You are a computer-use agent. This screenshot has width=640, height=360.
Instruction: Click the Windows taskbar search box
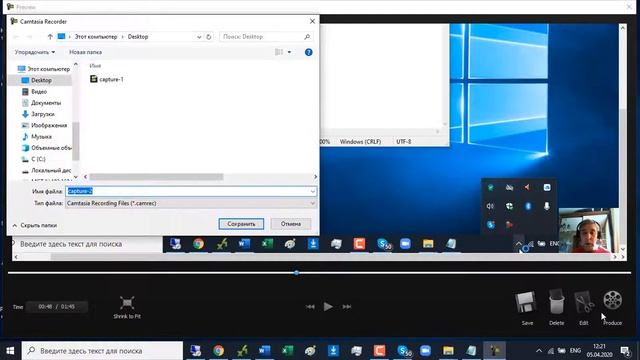coord(102,351)
